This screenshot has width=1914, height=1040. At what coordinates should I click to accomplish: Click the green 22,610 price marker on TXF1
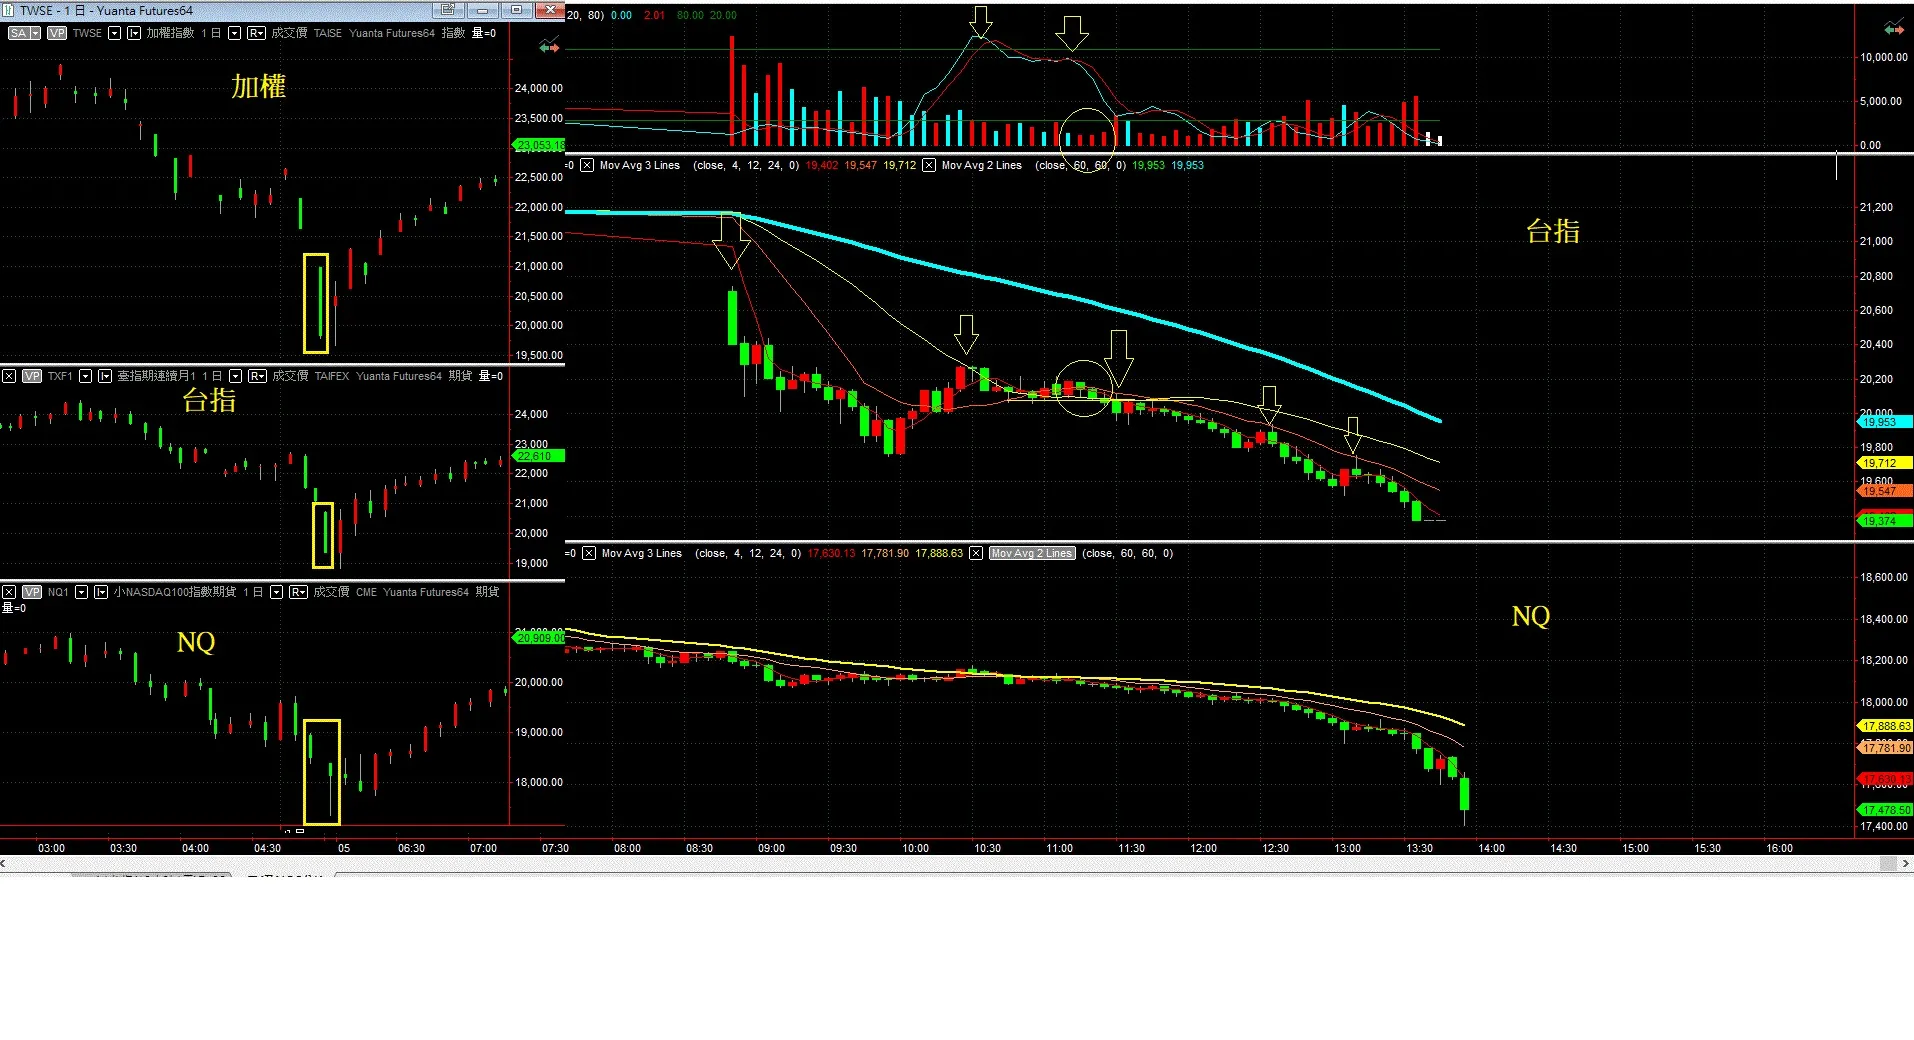click(x=538, y=456)
